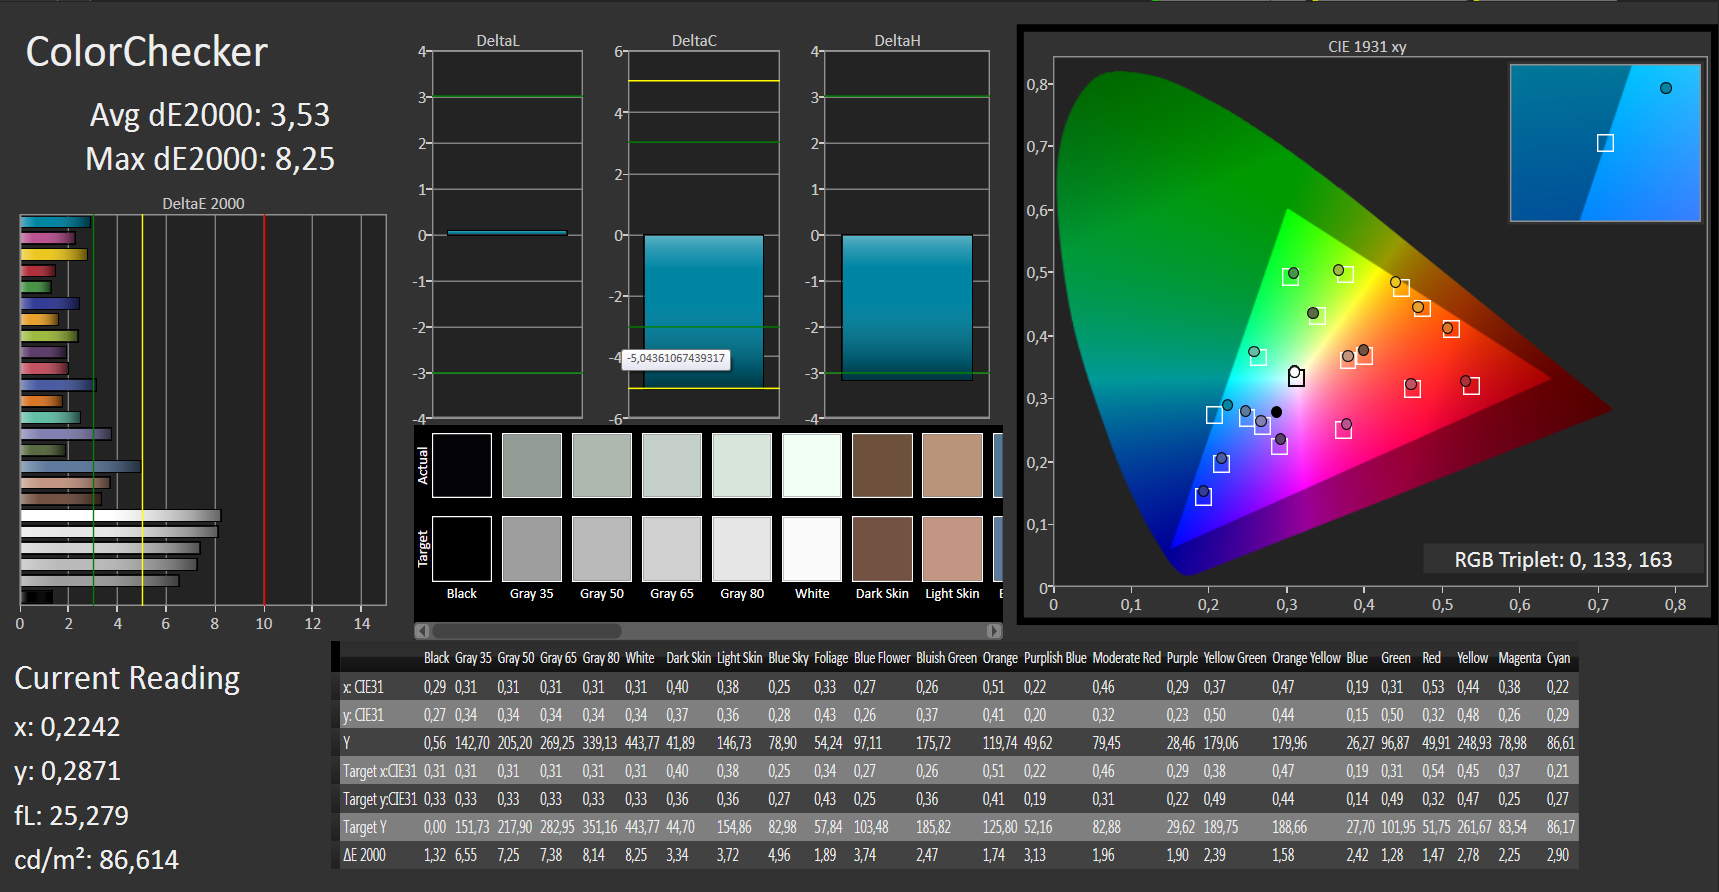Image resolution: width=1719 pixels, height=892 pixels.
Task: Pick the Gray 65 actual swatch
Action: pyautogui.click(x=672, y=465)
